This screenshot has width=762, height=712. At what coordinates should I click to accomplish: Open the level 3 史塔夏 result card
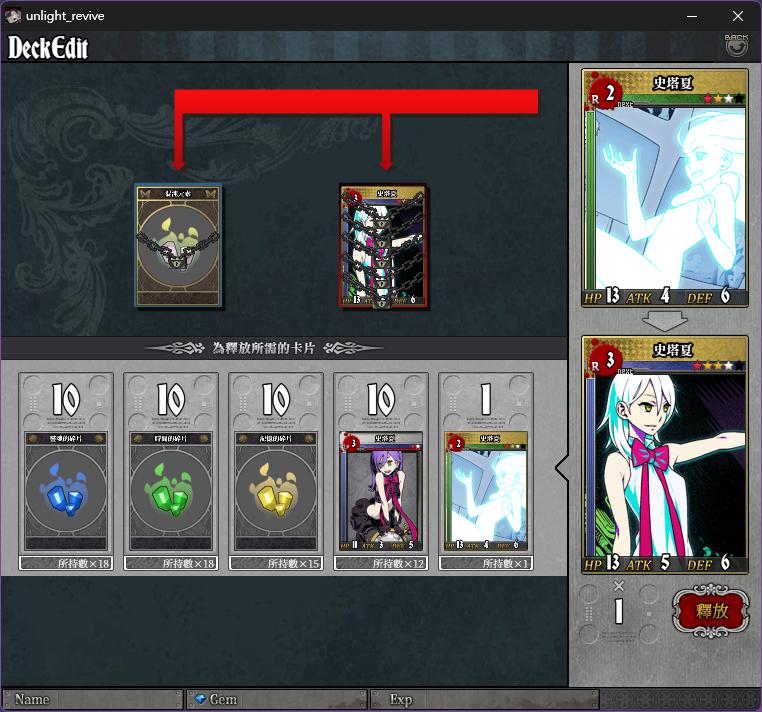665,455
